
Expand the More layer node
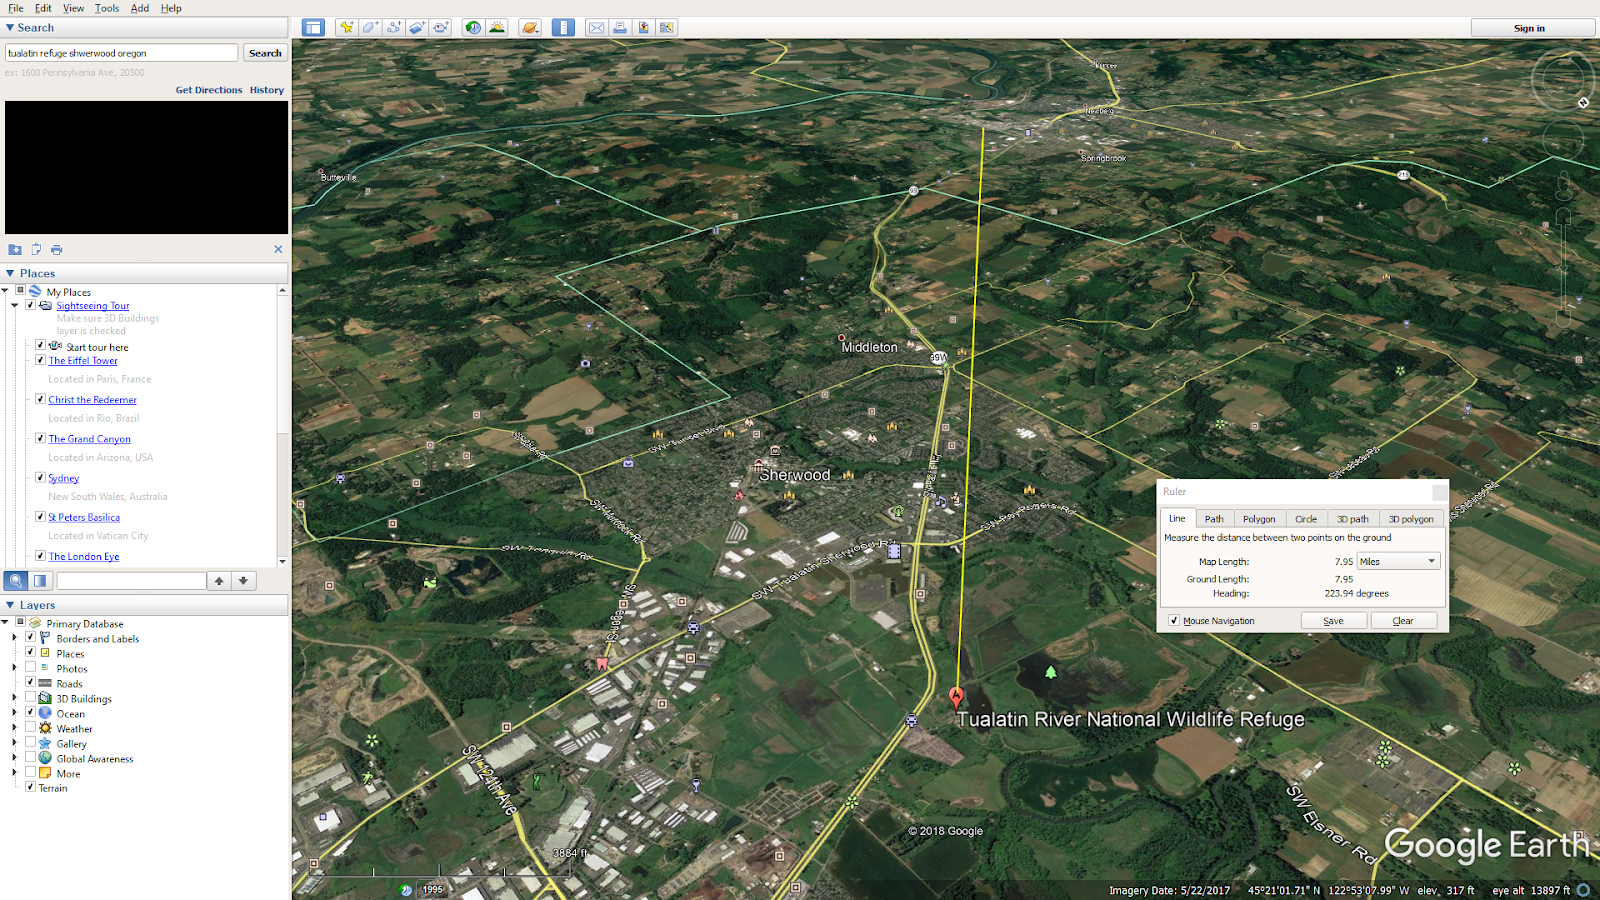pyautogui.click(x=14, y=773)
